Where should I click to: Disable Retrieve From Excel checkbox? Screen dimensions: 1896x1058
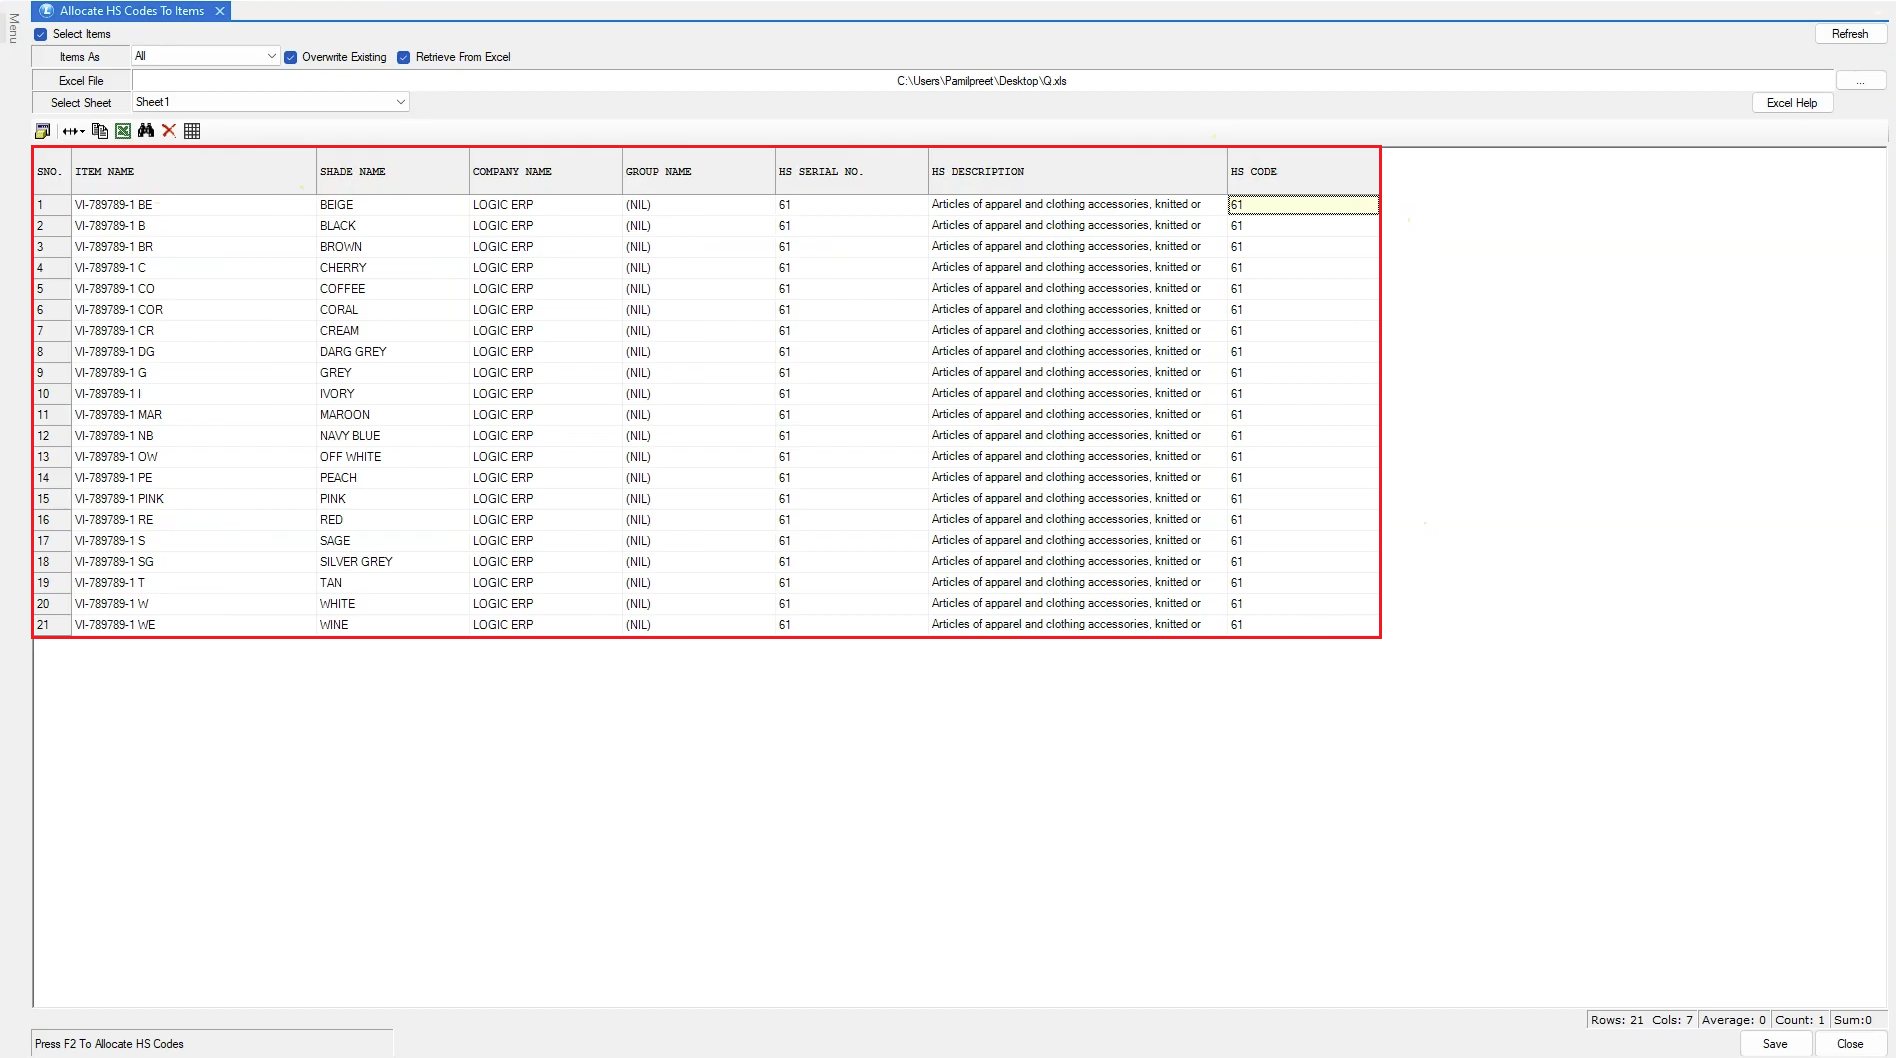pos(404,57)
